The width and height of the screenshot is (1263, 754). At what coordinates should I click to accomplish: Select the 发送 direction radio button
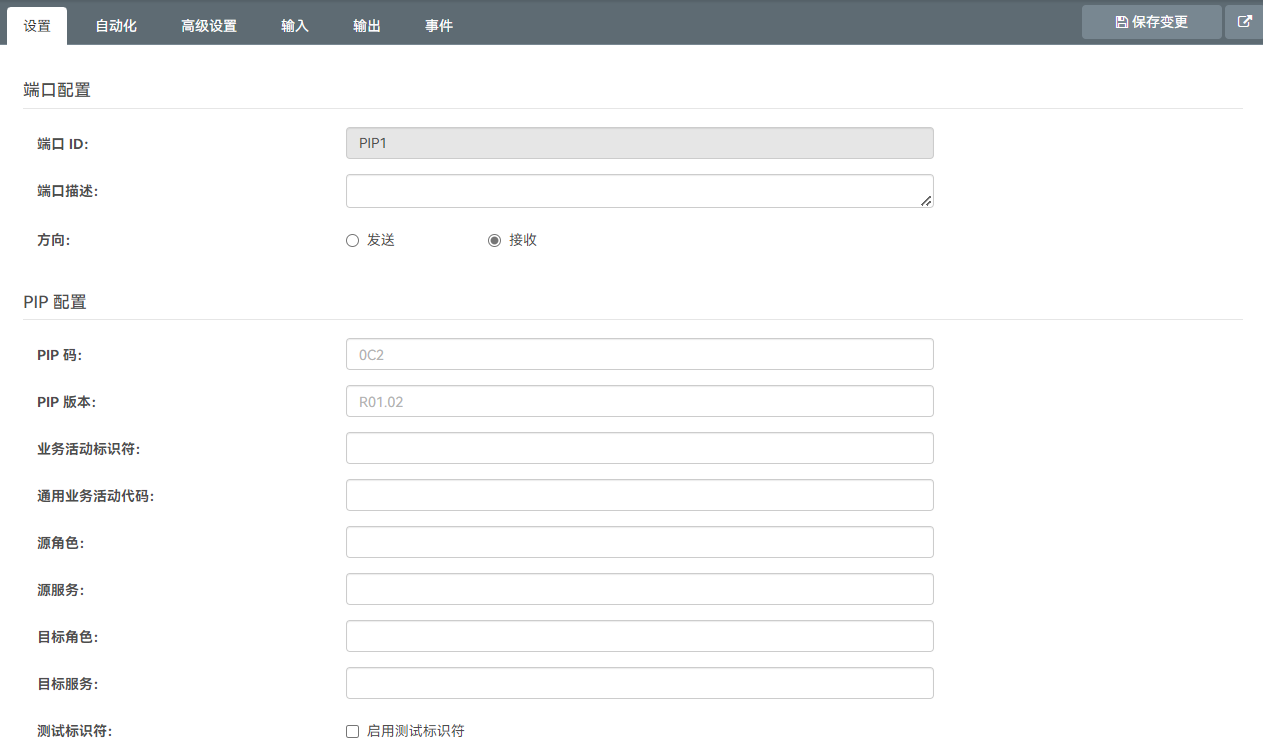(352, 240)
